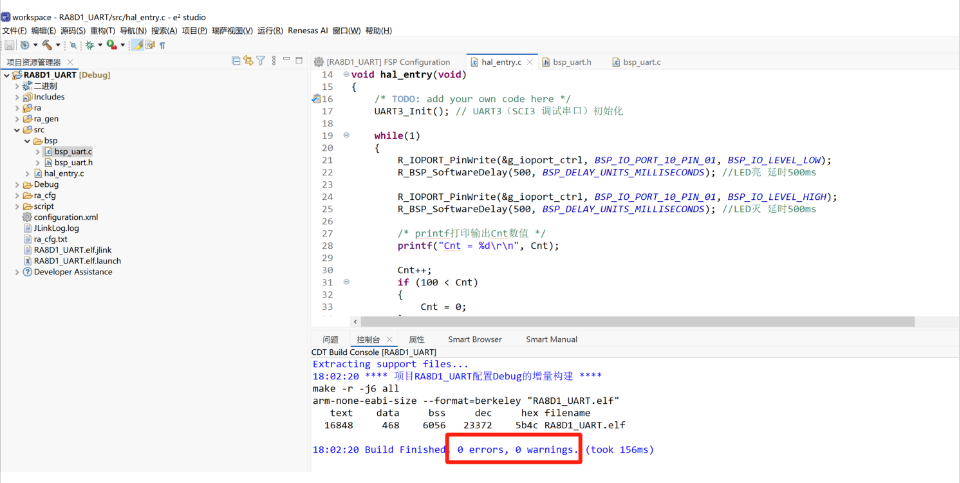Minimize the project explorer panel
The height and width of the screenshot is (483, 960).
pos(287,59)
